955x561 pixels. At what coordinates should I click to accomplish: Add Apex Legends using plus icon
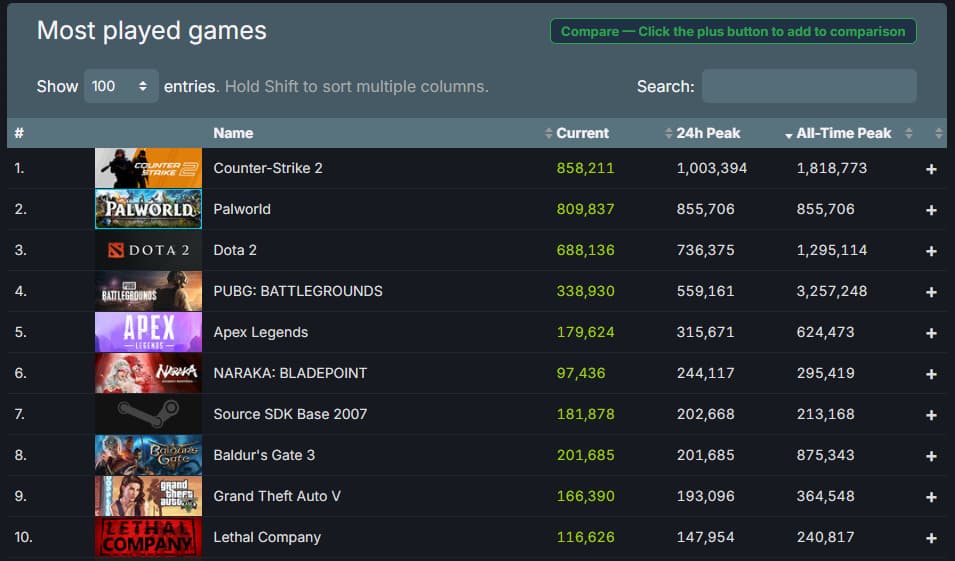931,333
